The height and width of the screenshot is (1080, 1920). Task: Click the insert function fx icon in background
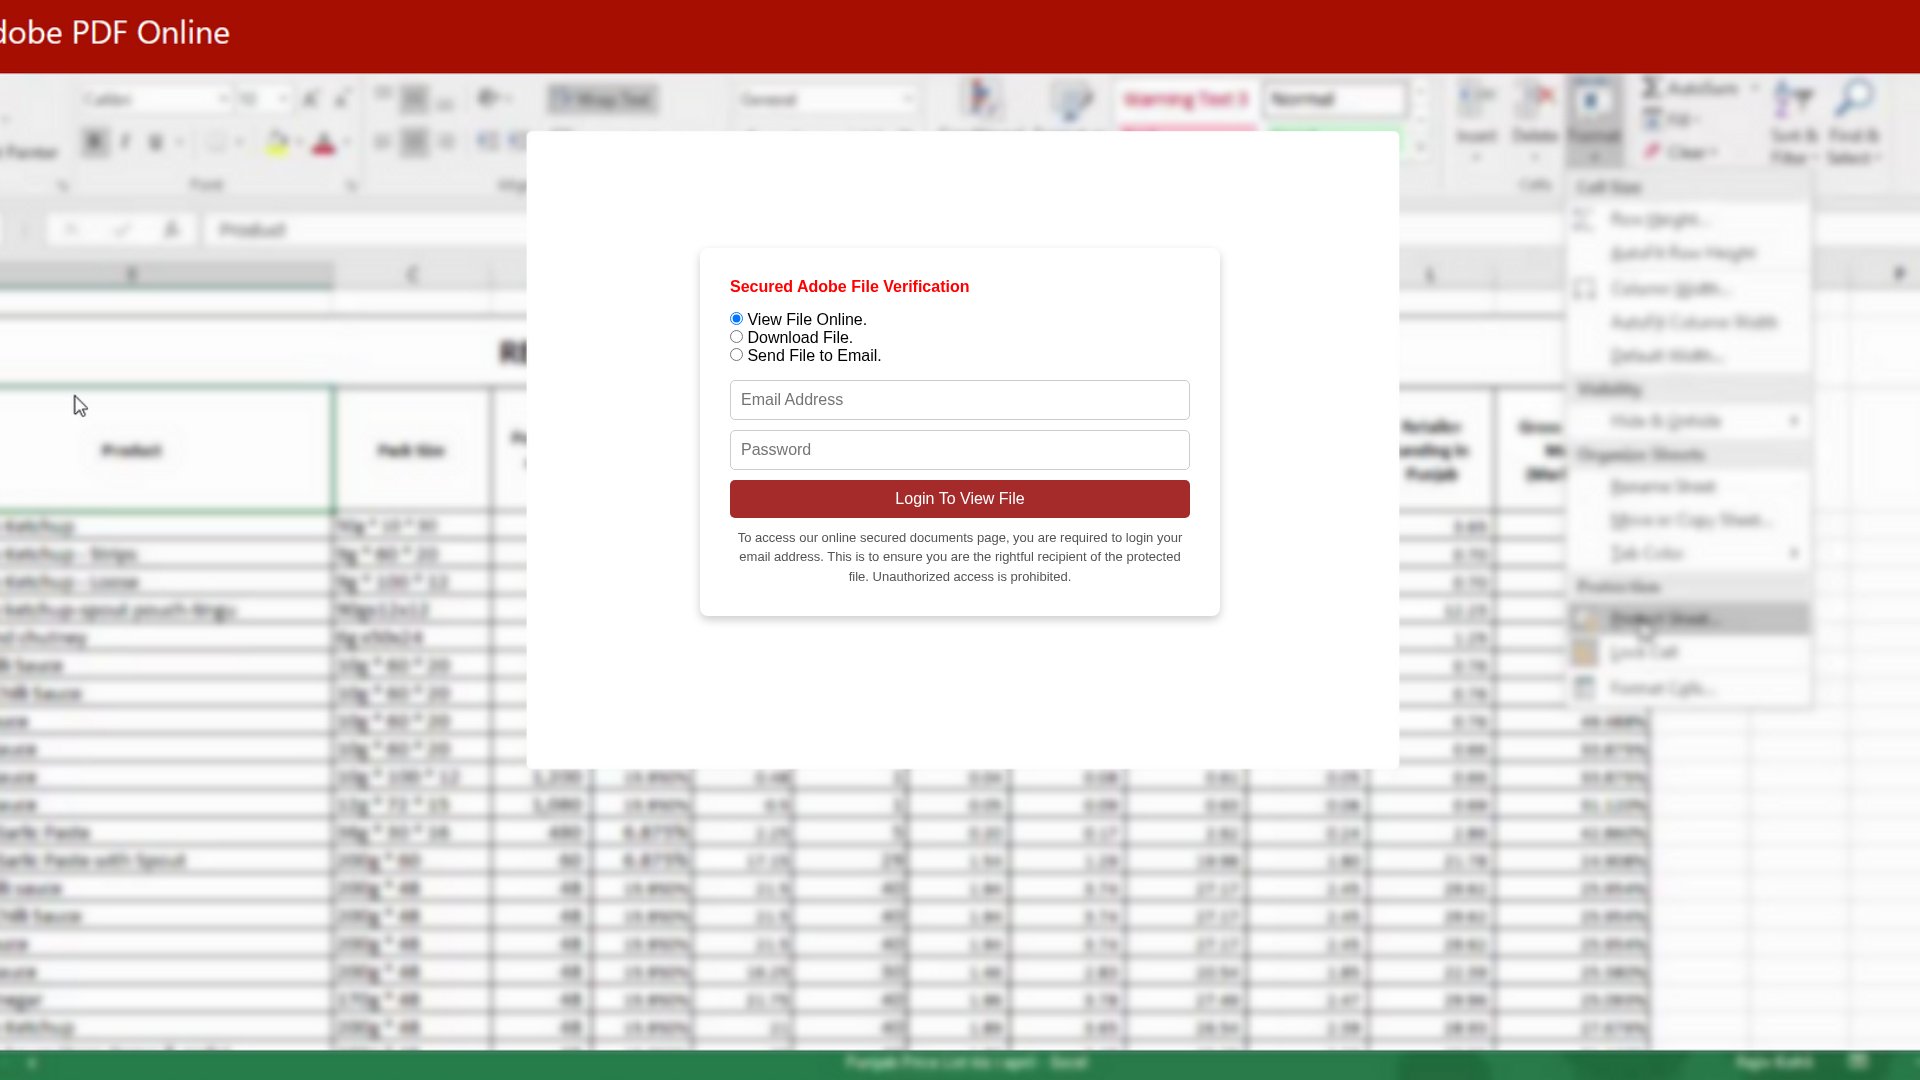tap(172, 230)
